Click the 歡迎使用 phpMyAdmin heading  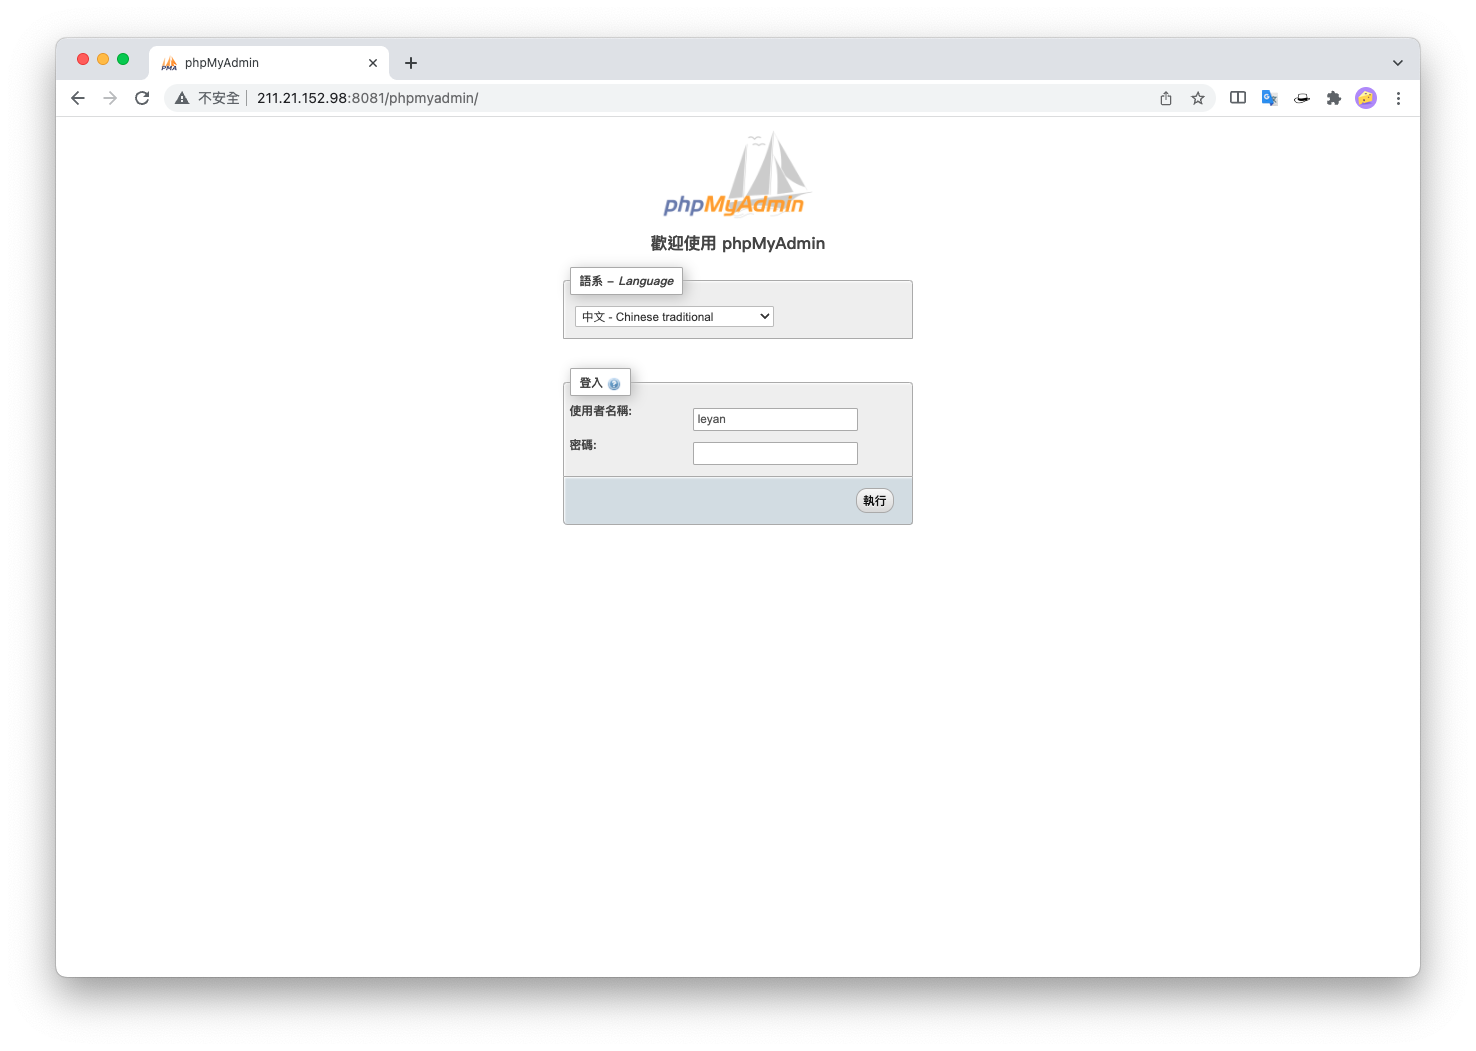[x=738, y=243]
